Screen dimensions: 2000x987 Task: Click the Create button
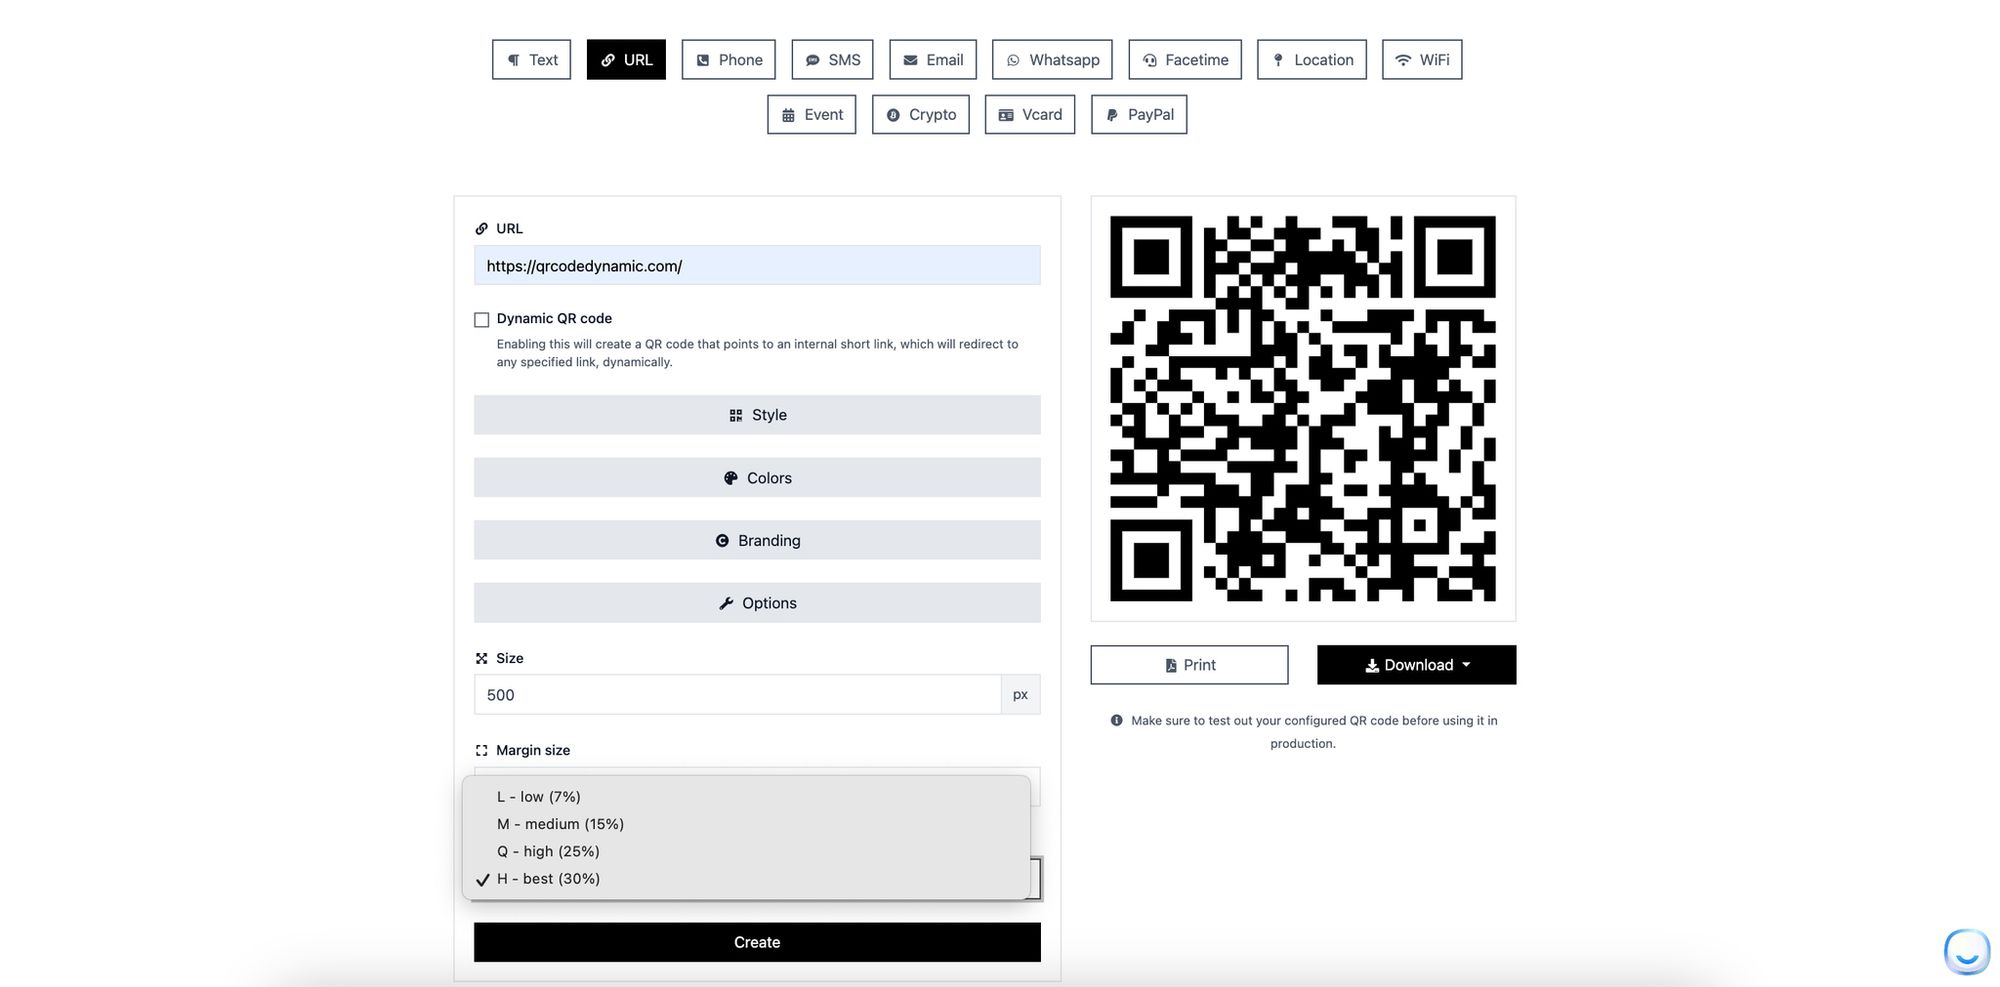click(757, 942)
